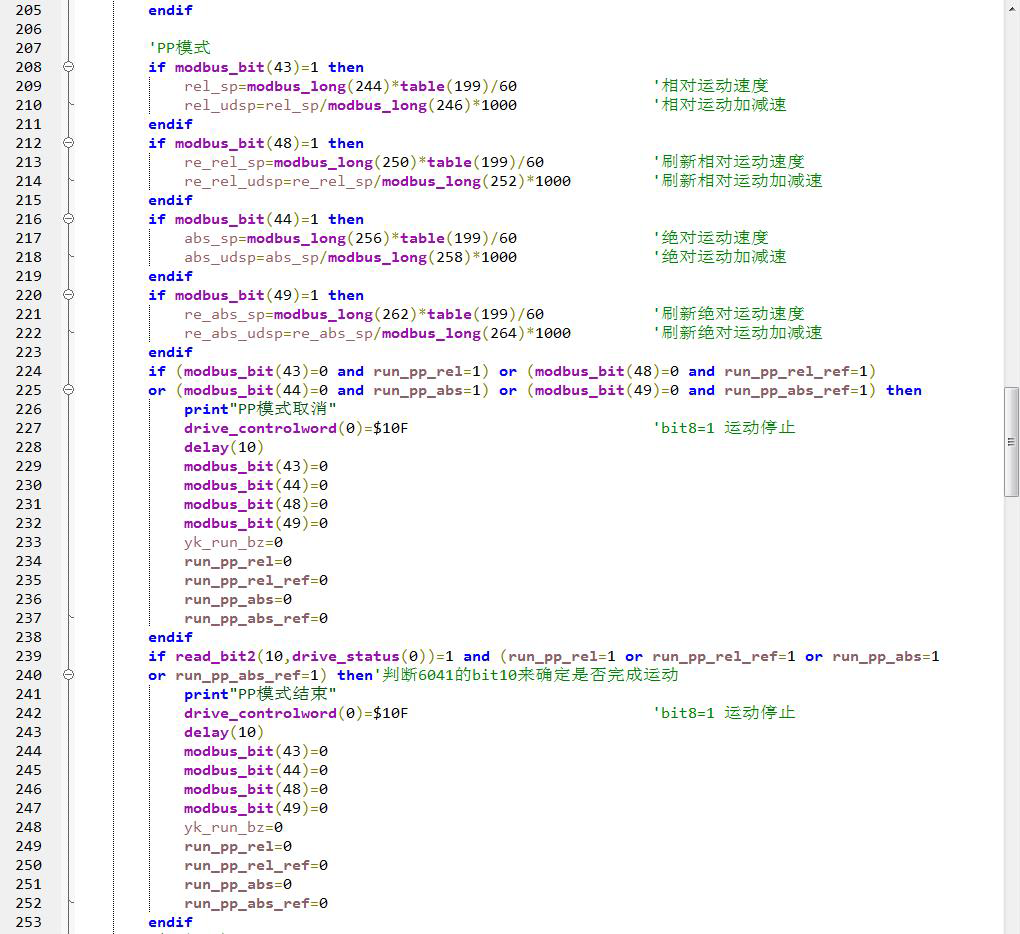Collapse the modbus_bit(49) block at line 220

point(68,295)
